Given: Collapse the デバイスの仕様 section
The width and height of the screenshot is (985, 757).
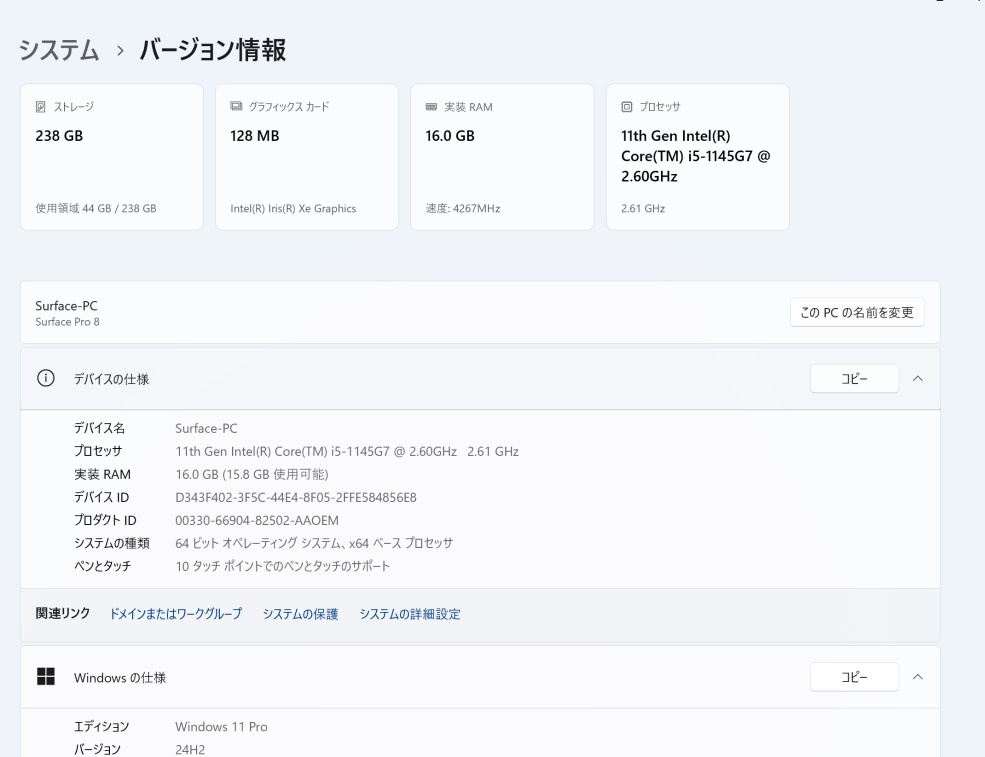Looking at the screenshot, I should coord(918,378).
